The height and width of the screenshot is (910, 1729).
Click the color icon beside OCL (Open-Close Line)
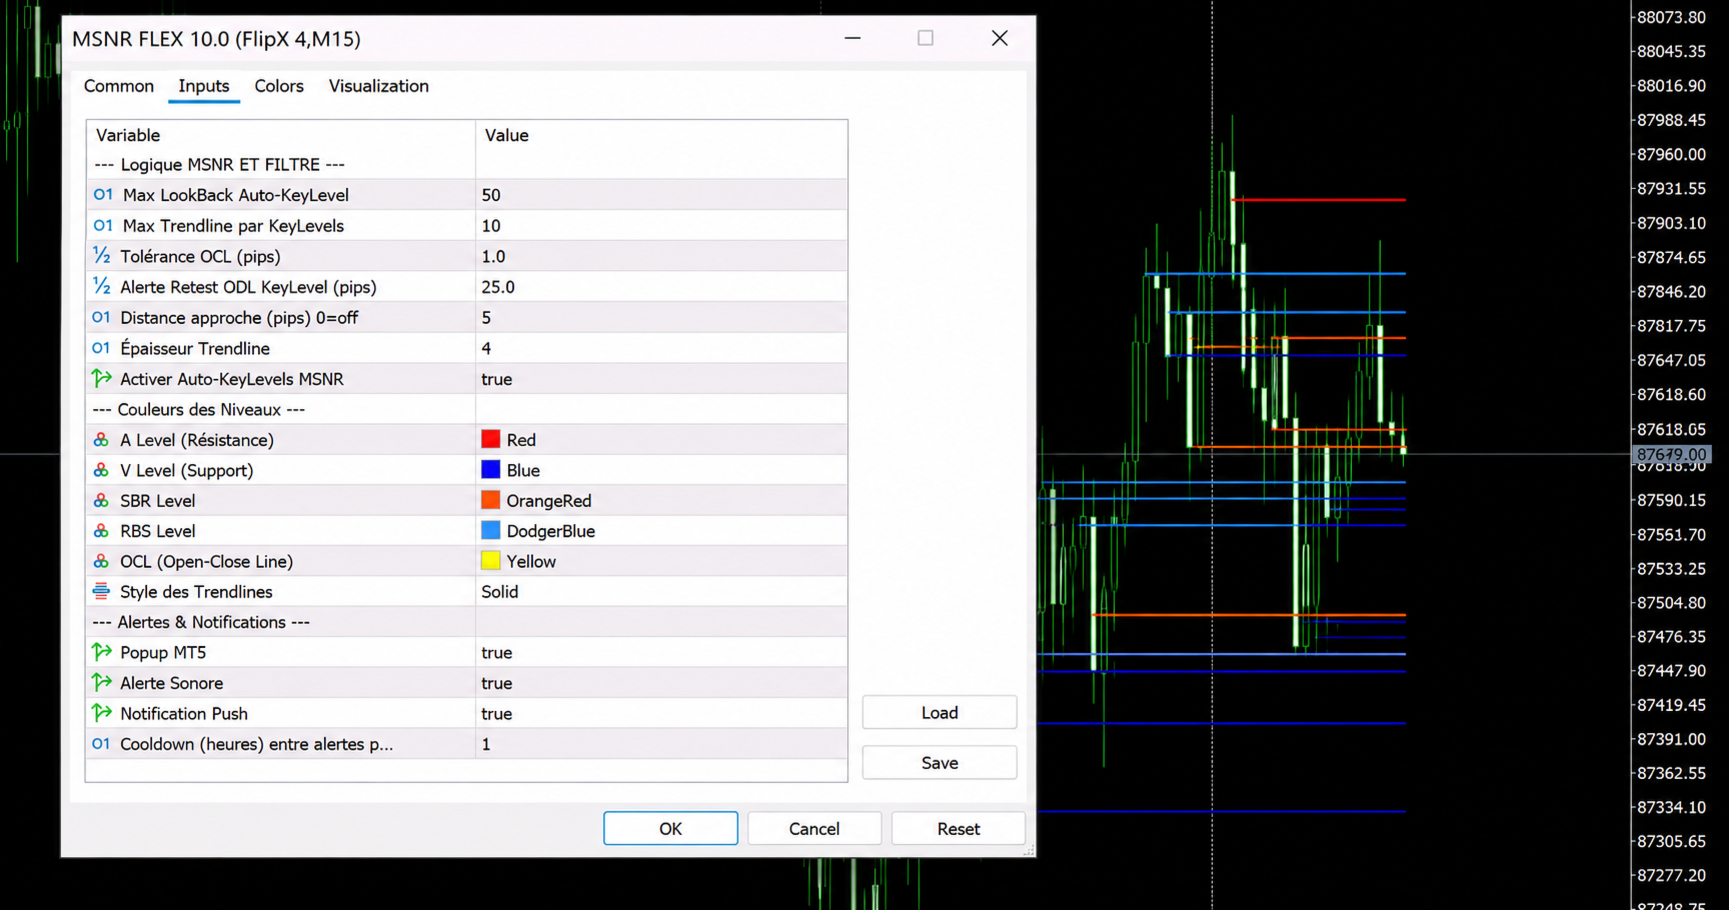(101, 562)
